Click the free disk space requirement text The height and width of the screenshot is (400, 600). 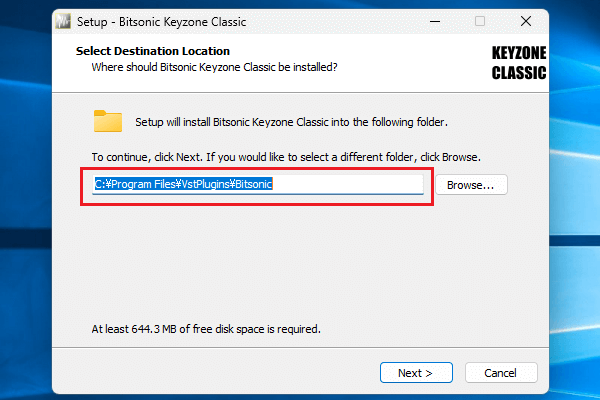coord(206,328)
